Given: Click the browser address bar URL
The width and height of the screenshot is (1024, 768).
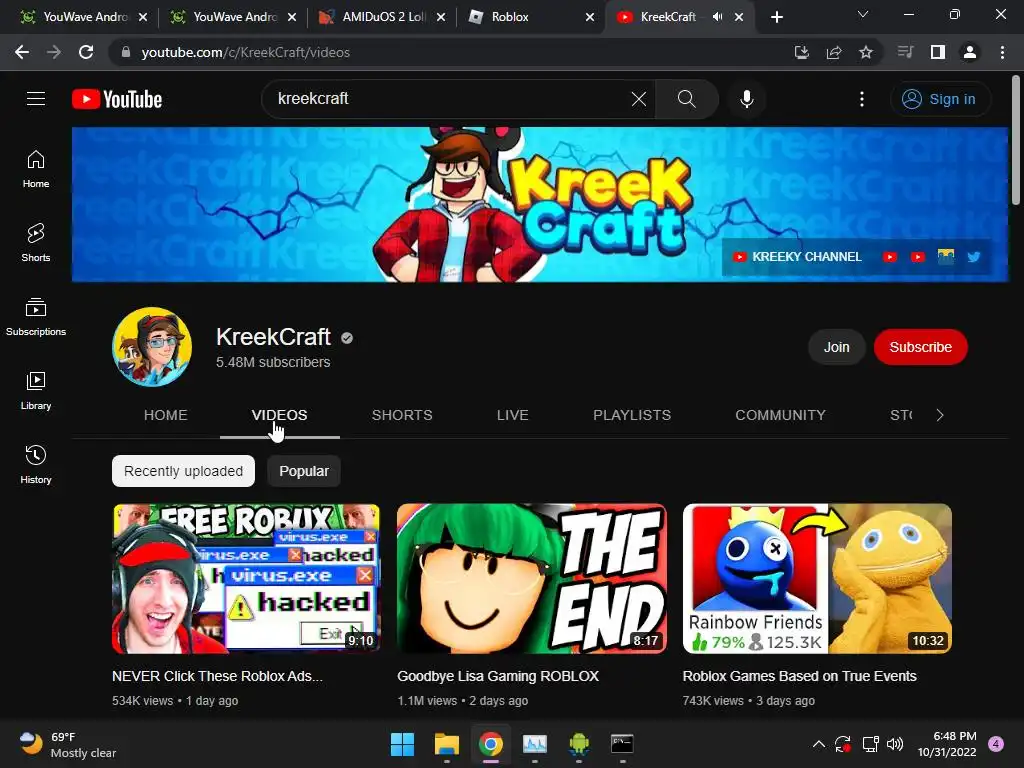Looking at the screenshot, I should click(246, 52).
